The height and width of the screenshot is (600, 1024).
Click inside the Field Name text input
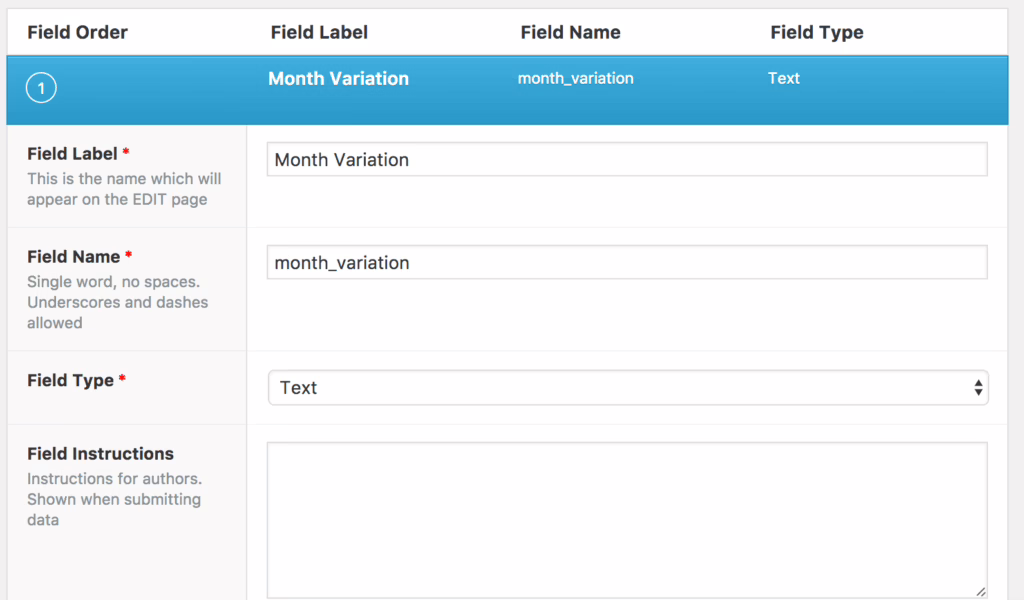point(627,263)
